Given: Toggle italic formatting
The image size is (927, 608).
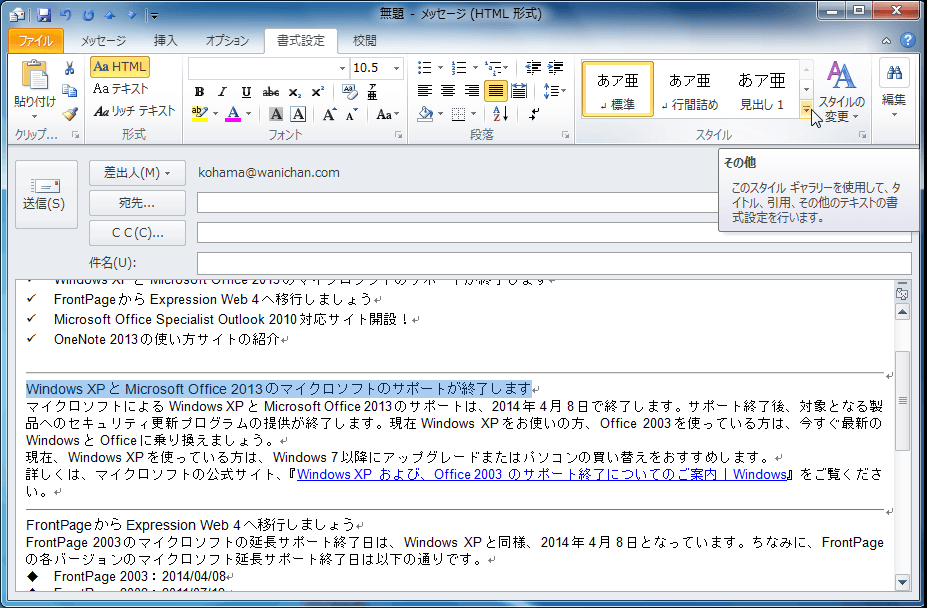Looking at the screenshot, I should point(222,92).
